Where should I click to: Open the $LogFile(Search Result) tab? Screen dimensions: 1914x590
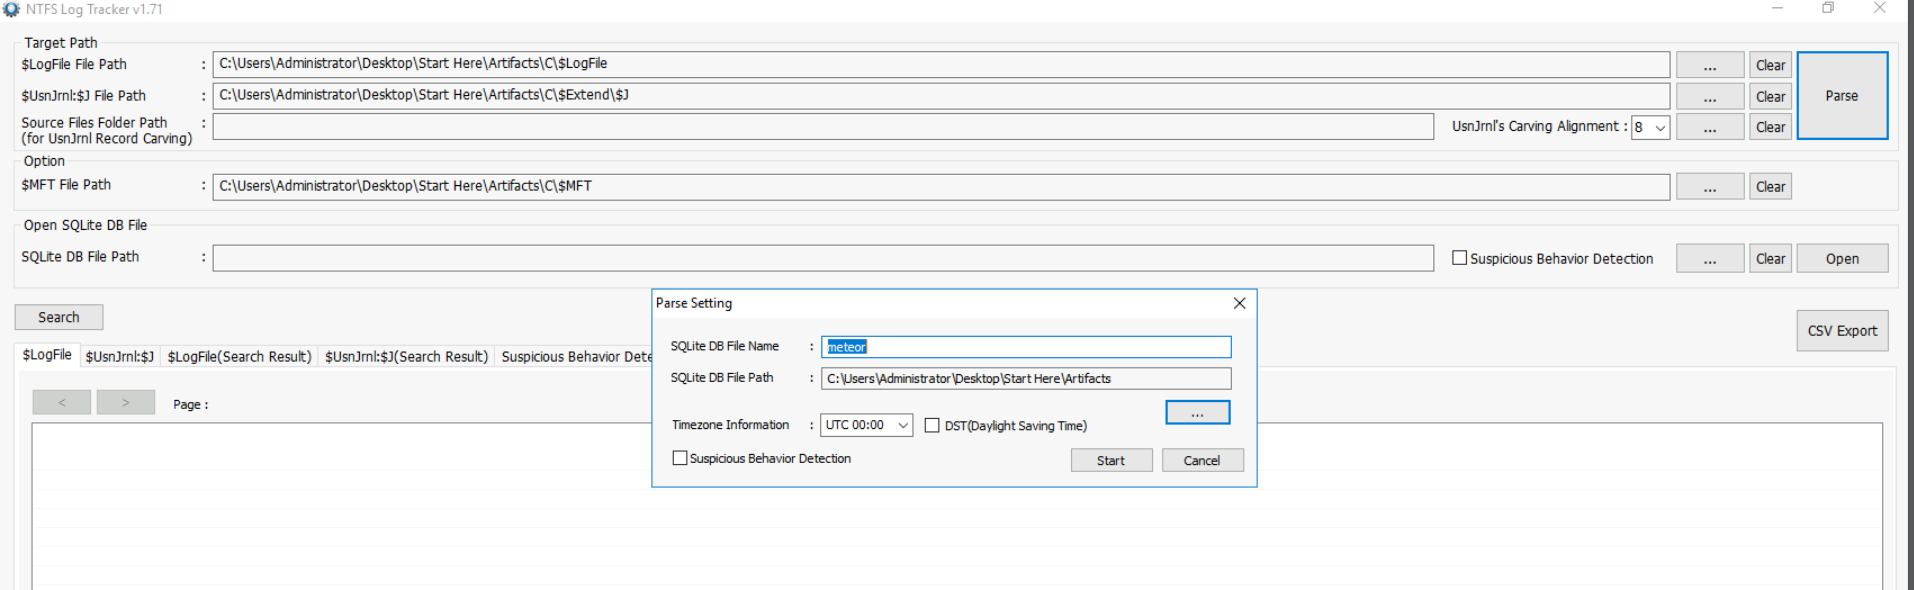[239, 357]
